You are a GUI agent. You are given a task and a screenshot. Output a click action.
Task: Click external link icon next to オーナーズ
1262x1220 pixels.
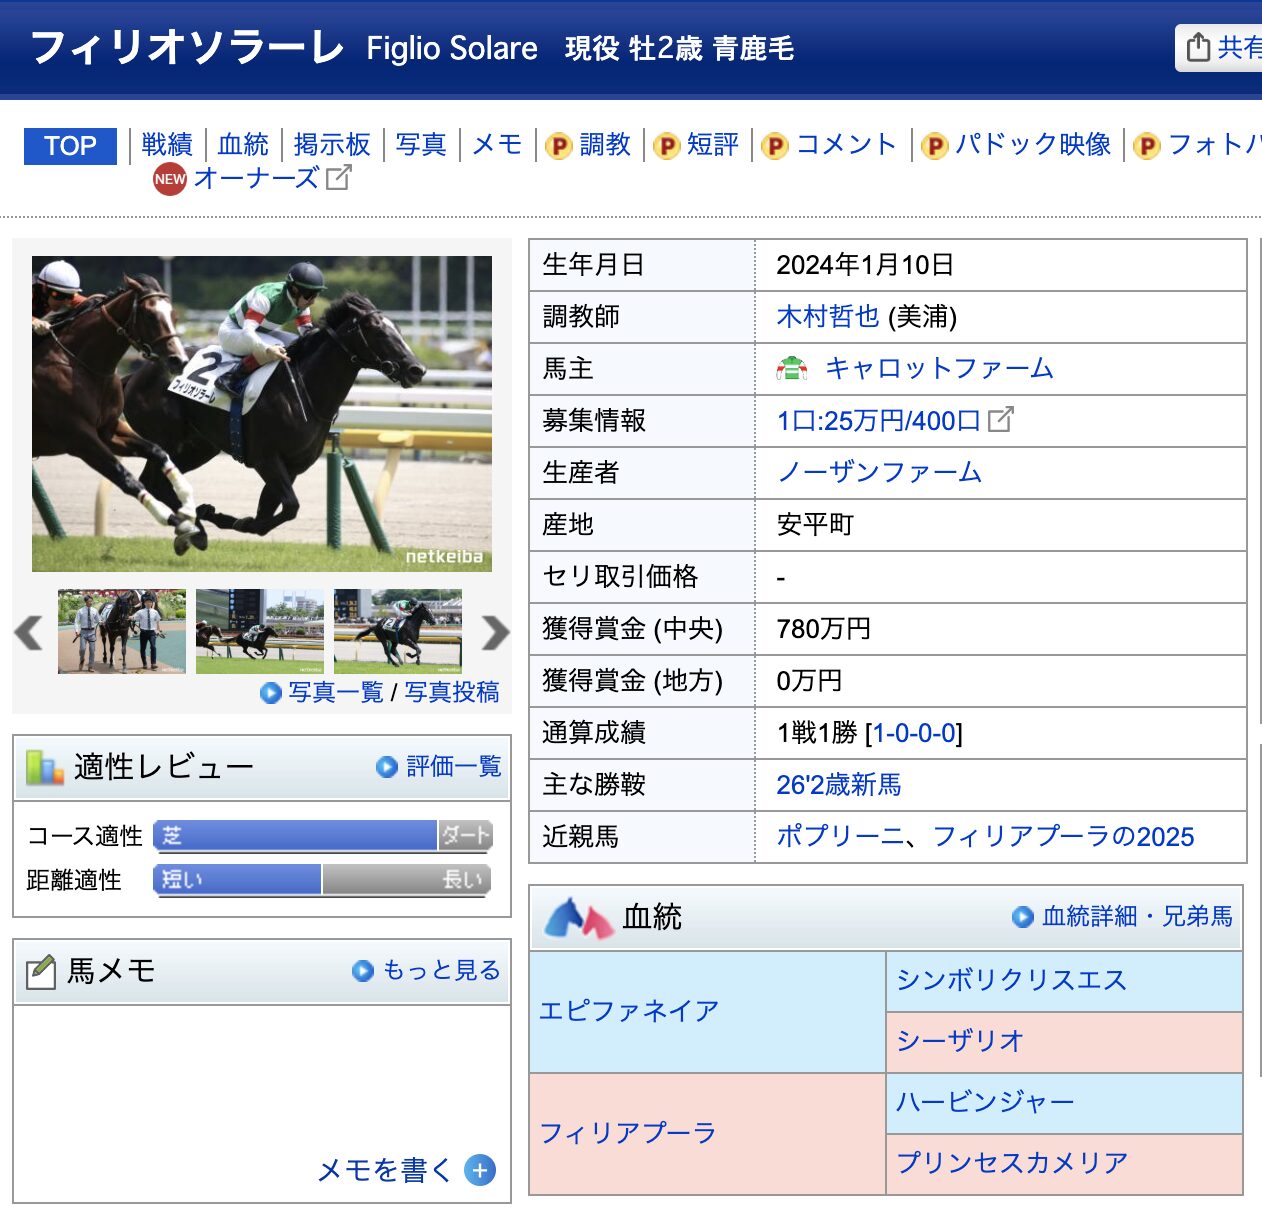click(x=339, y=178)
